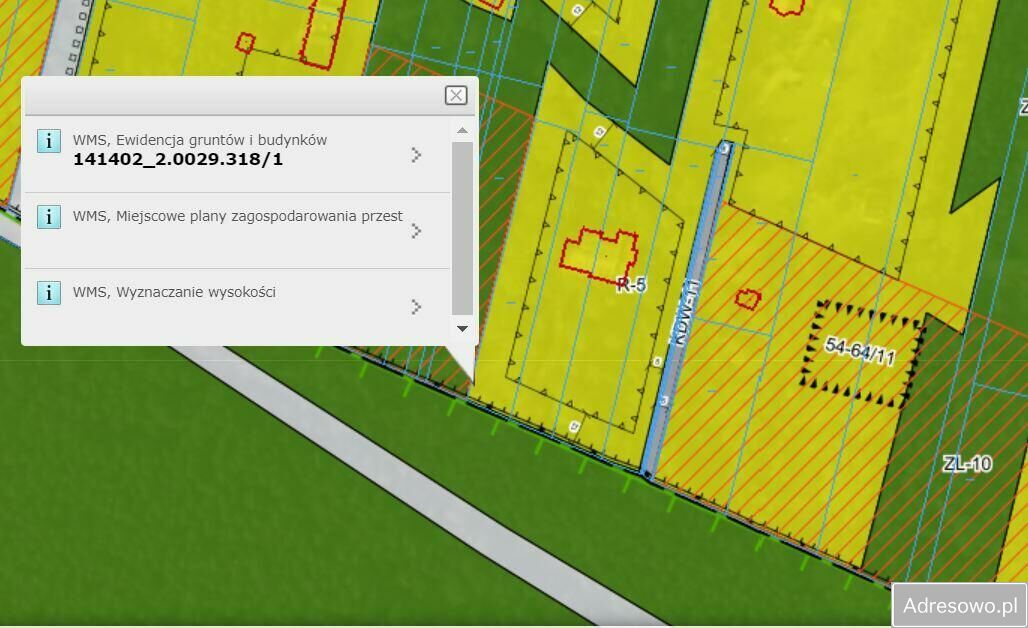
Task: Click the Adresowo.pl link
Action: point(960,605)
